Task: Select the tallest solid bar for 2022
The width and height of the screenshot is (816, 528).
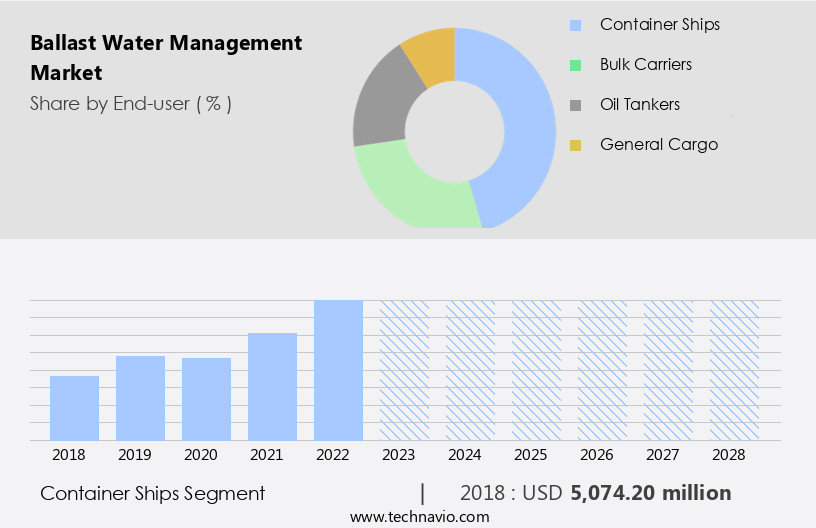Action: tap(338, 370)
